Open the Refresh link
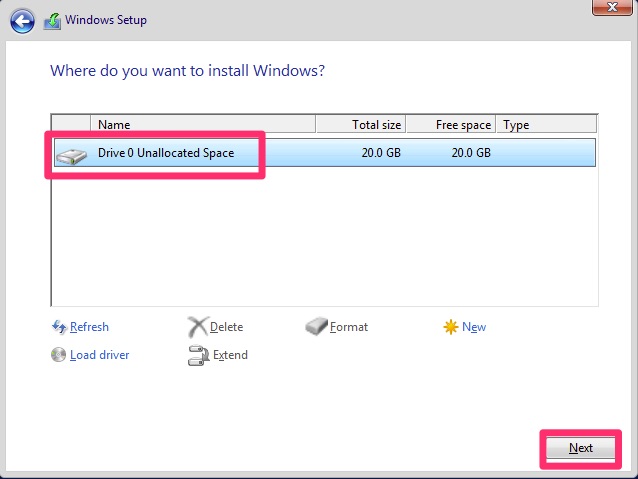 click(89, 327)
